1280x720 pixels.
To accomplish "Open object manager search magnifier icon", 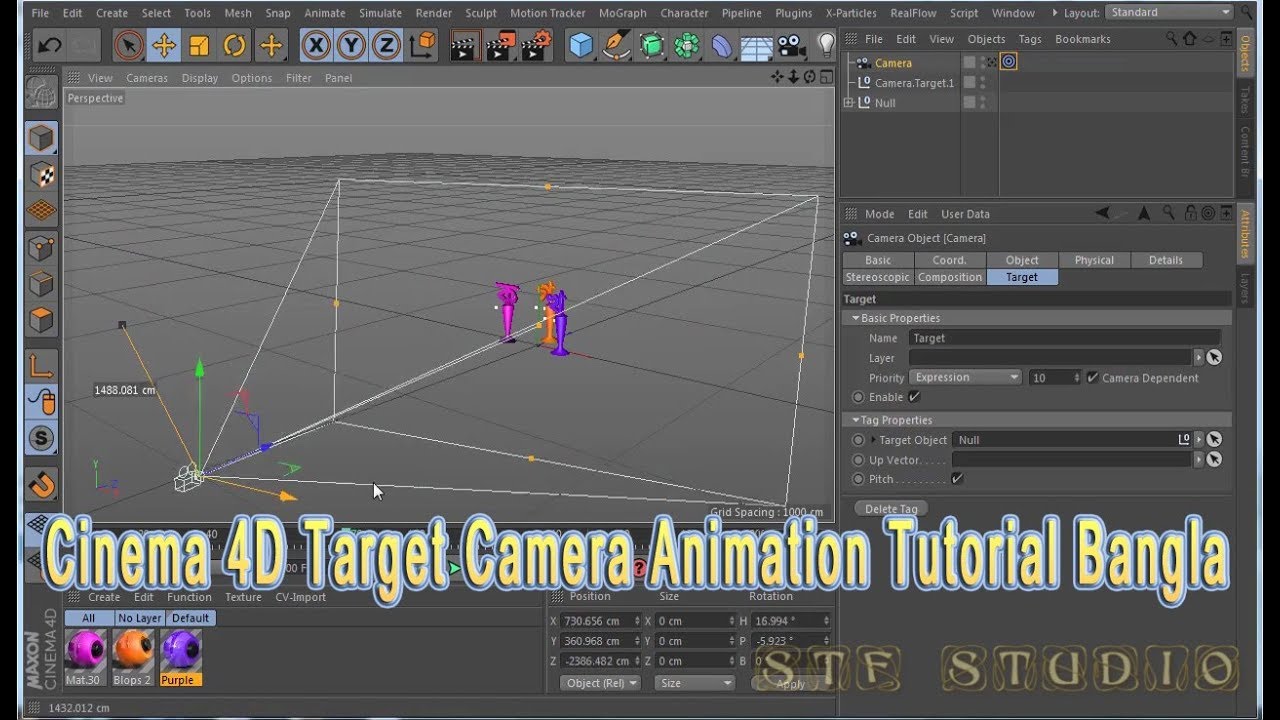I will click(x=1172, y=39).
